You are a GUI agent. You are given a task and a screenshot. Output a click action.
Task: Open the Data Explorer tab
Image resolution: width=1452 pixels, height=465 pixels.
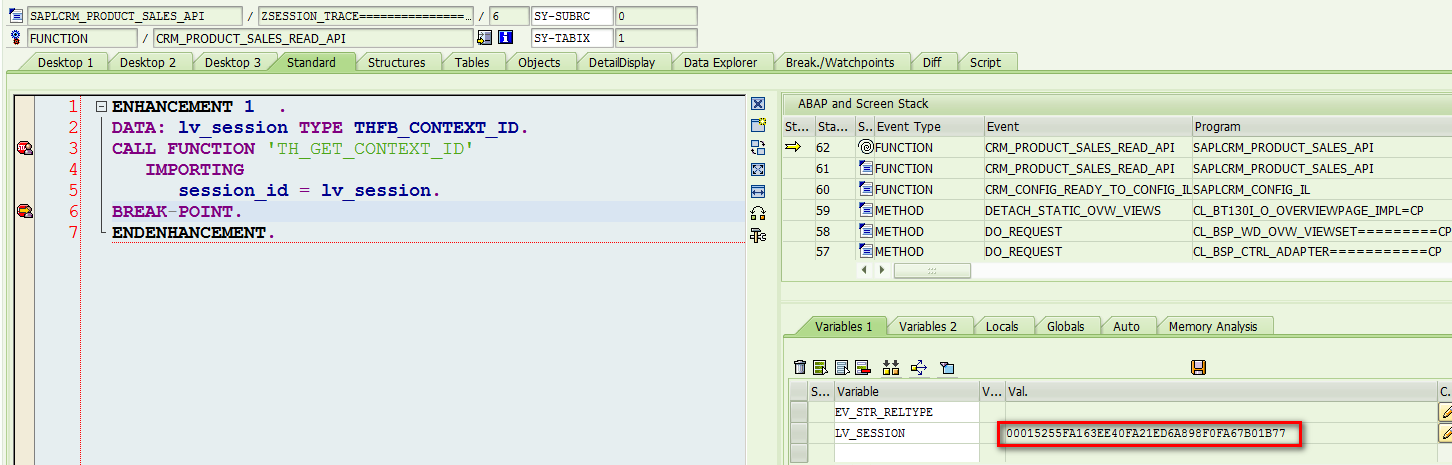point(719,62)
